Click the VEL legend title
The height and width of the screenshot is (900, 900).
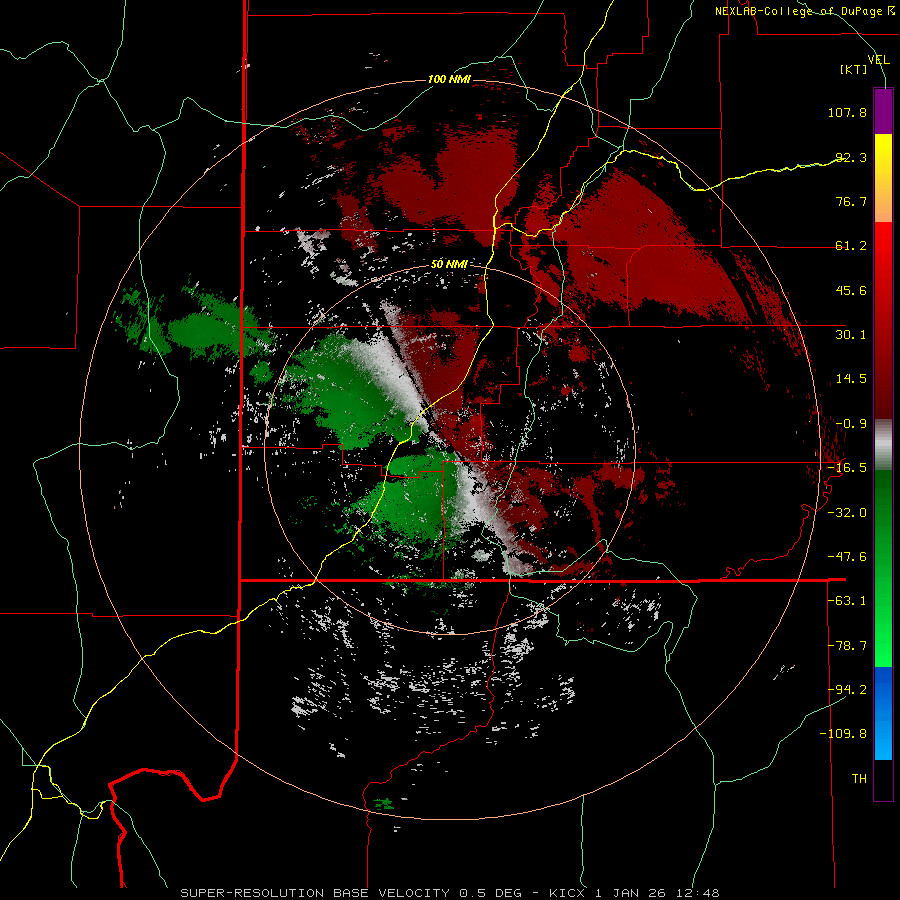tap(878, 59)
